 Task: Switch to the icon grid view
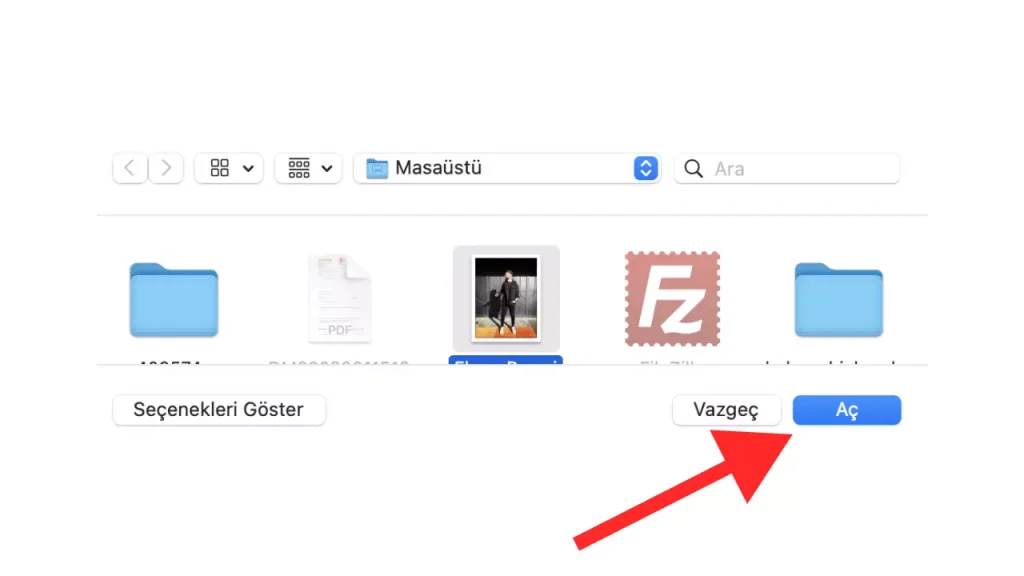coord(219,168)
